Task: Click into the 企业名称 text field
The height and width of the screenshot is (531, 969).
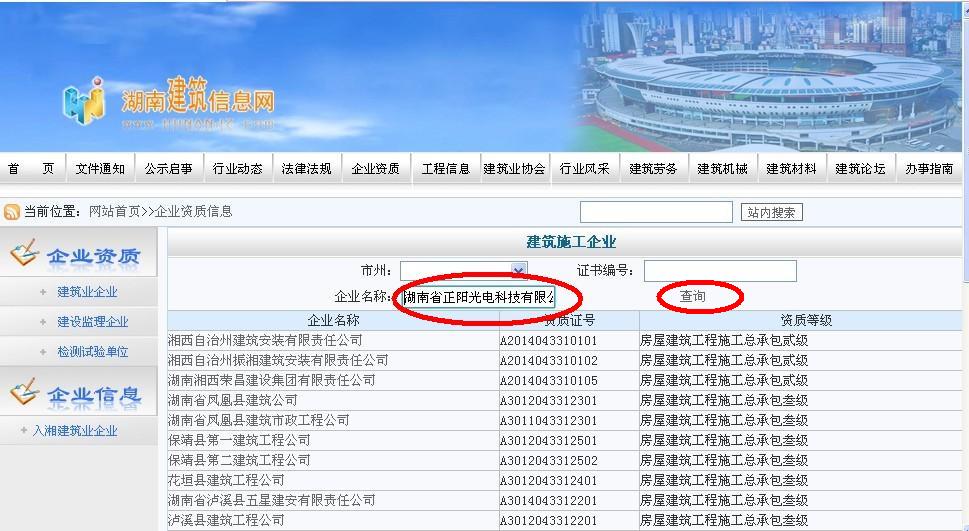Action: coord(477,297)
